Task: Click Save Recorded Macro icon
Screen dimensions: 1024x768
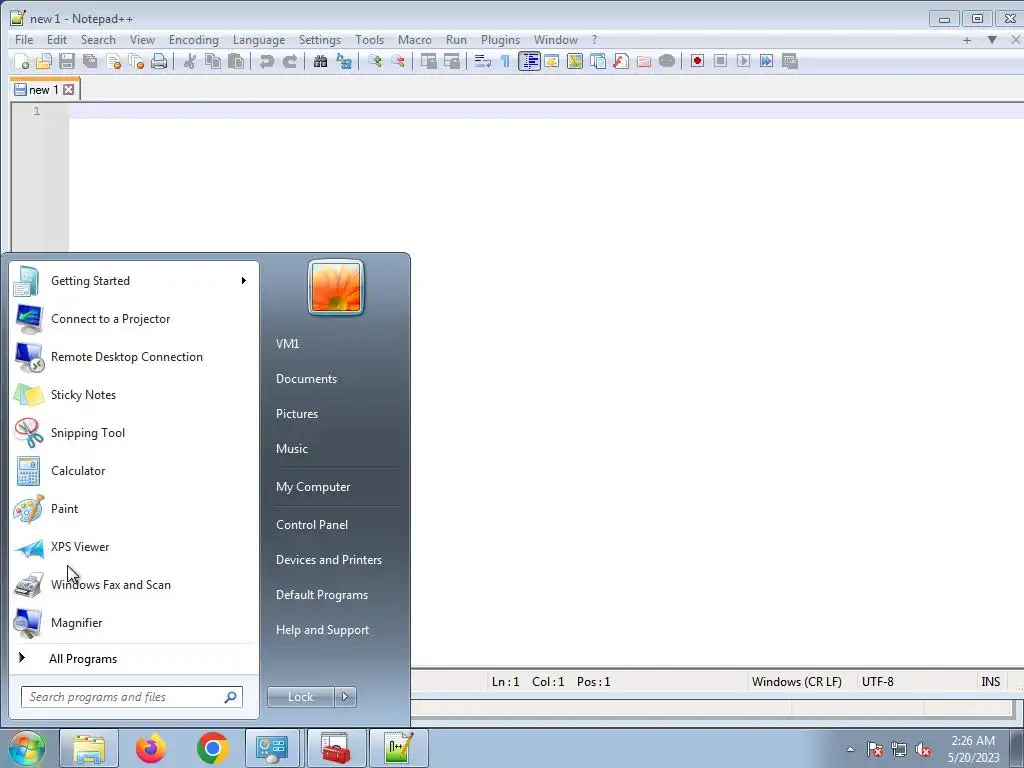Action: [x=790, y=61]
